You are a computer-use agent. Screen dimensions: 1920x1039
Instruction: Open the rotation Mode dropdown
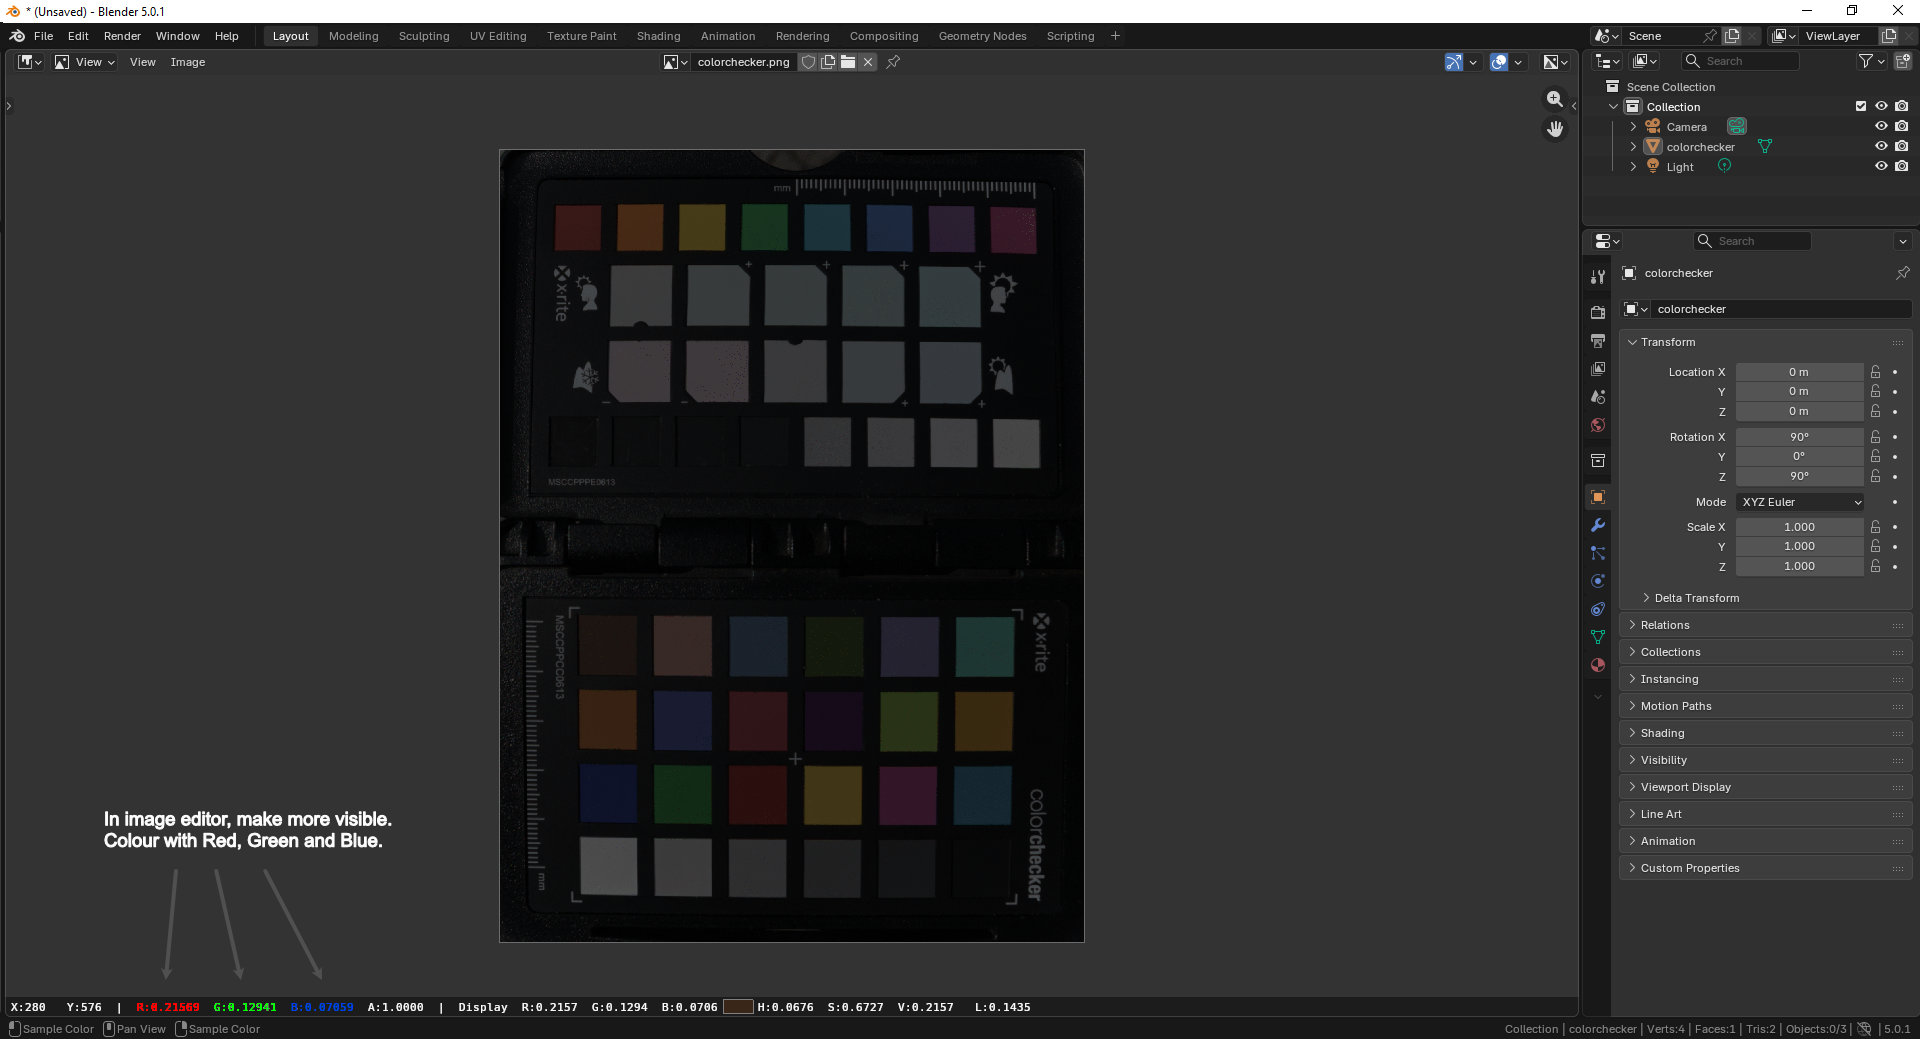point(1801,502)
